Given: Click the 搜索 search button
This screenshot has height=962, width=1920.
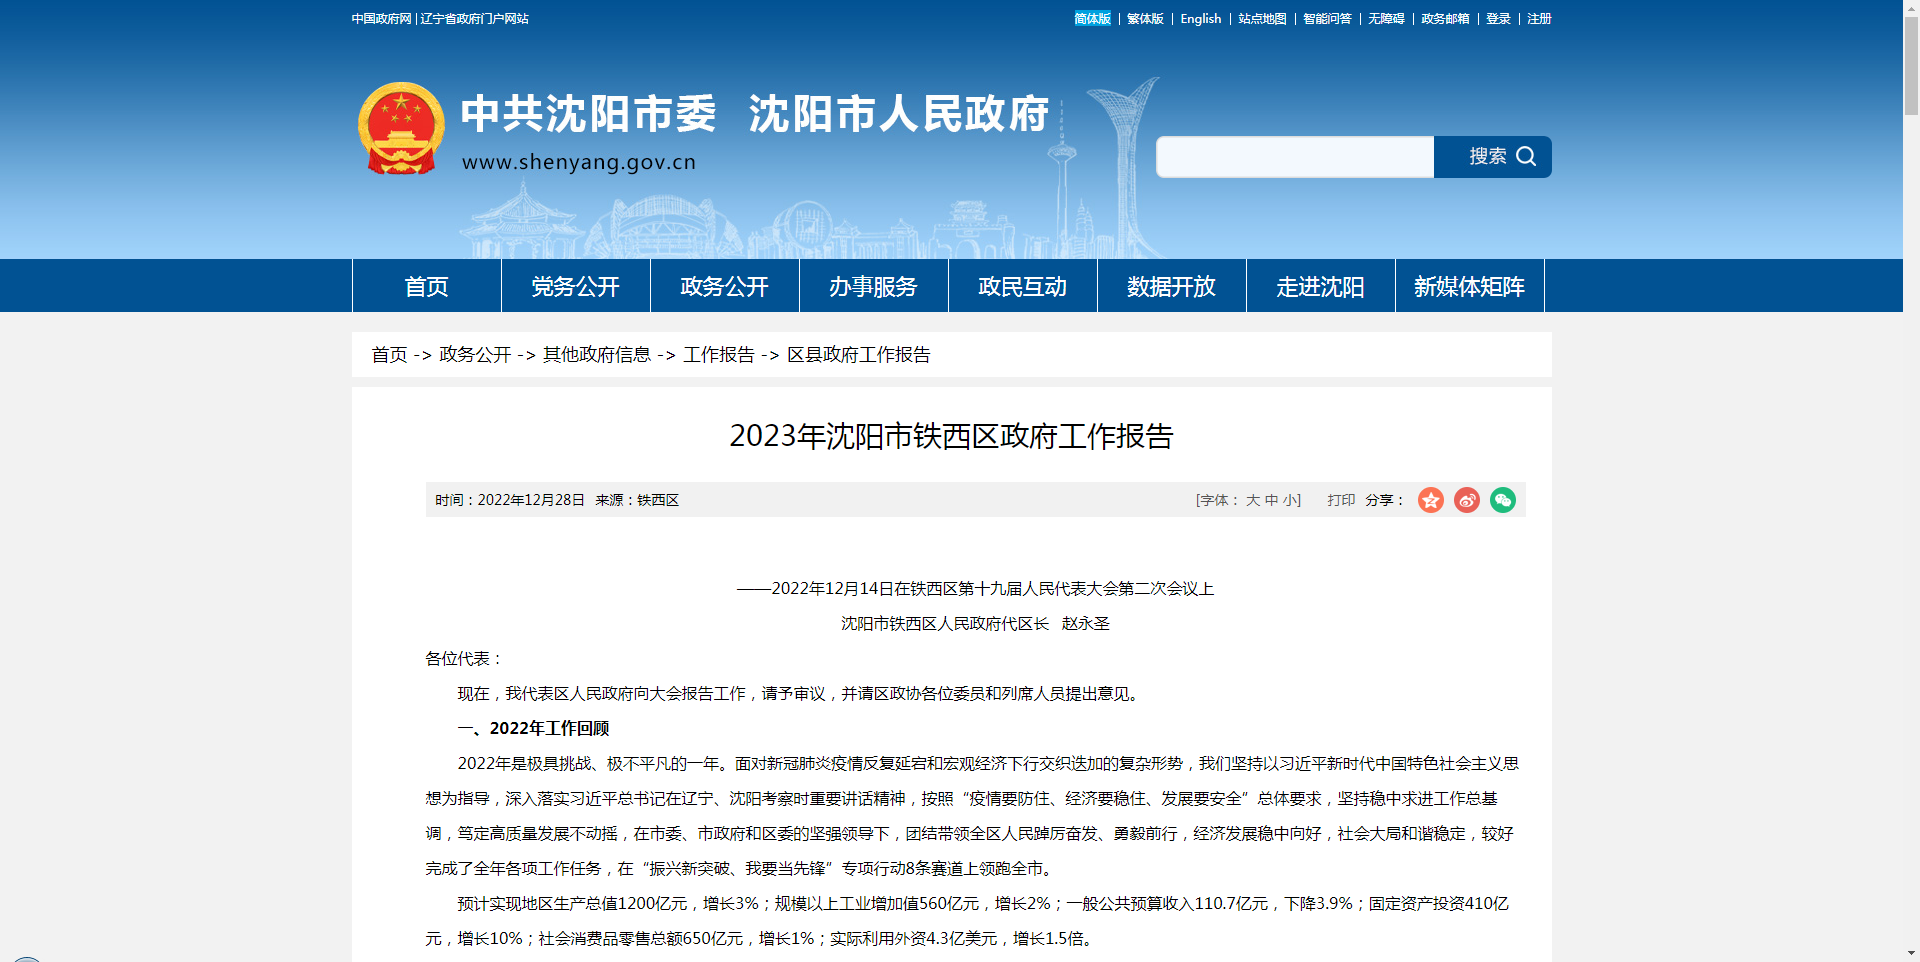Looking at the screenshot, I should [x=1492, y=157].
